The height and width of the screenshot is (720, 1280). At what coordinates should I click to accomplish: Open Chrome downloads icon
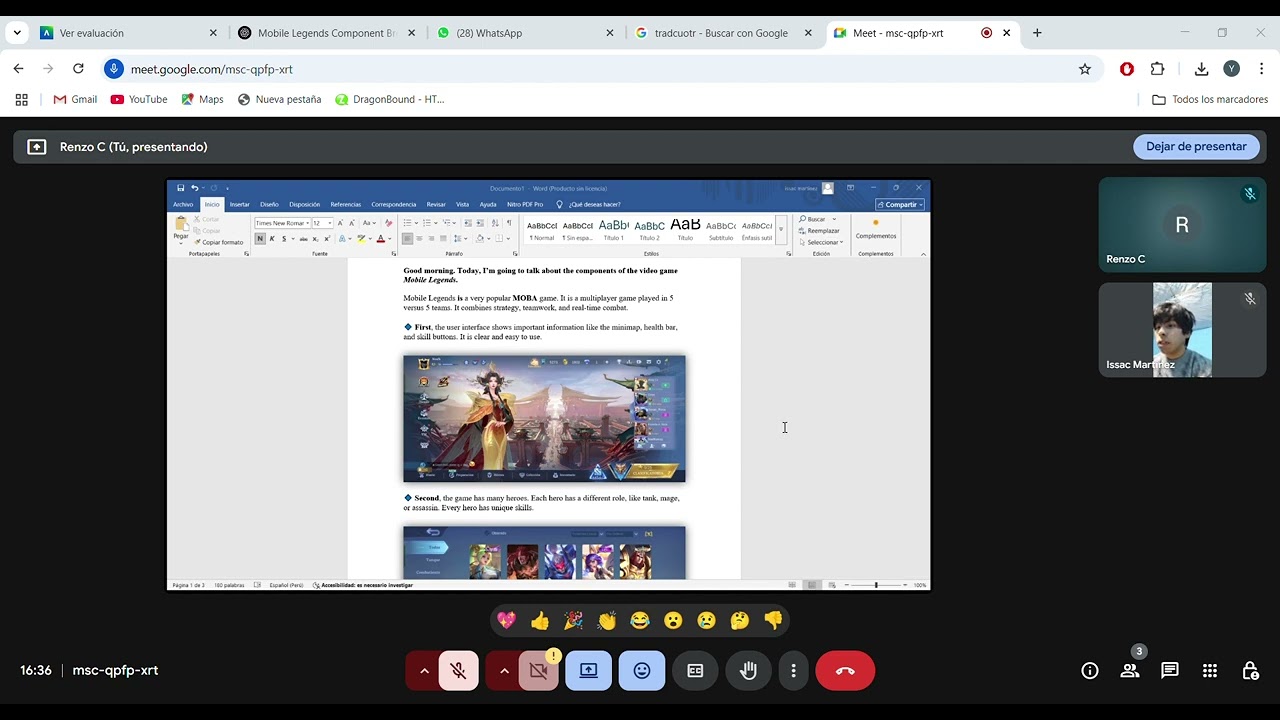click(x=1201, y=69)
